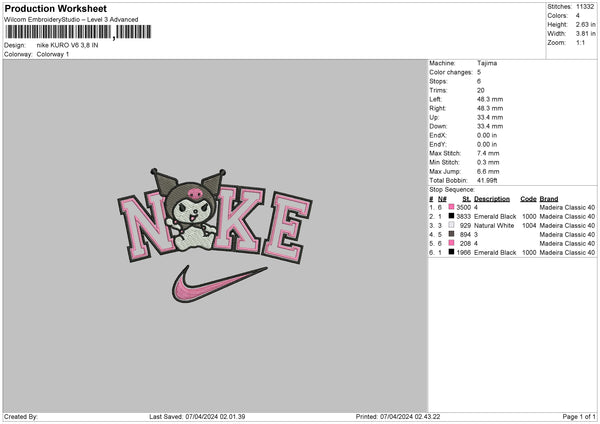Click the Stop Sequence heading
The width and height of the screenshot is (600, 424).
(x=452, y=189)
